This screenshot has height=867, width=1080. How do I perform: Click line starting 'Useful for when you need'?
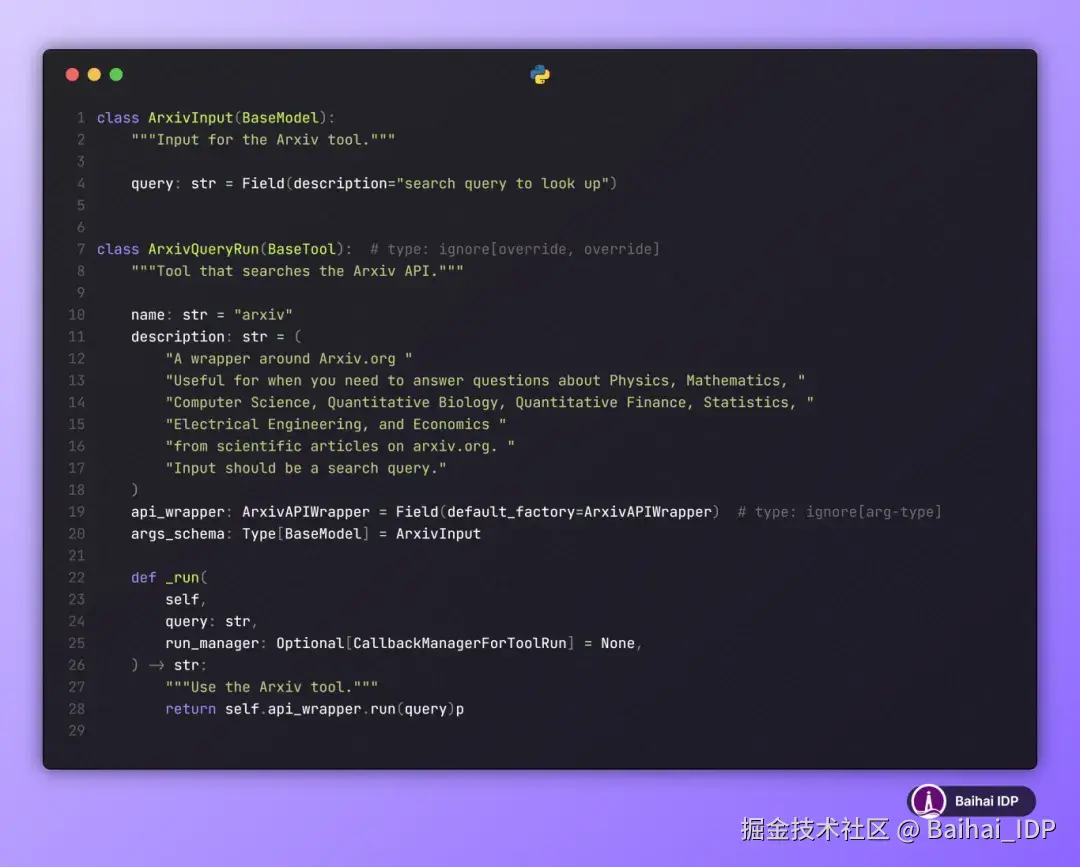point(485,381)
